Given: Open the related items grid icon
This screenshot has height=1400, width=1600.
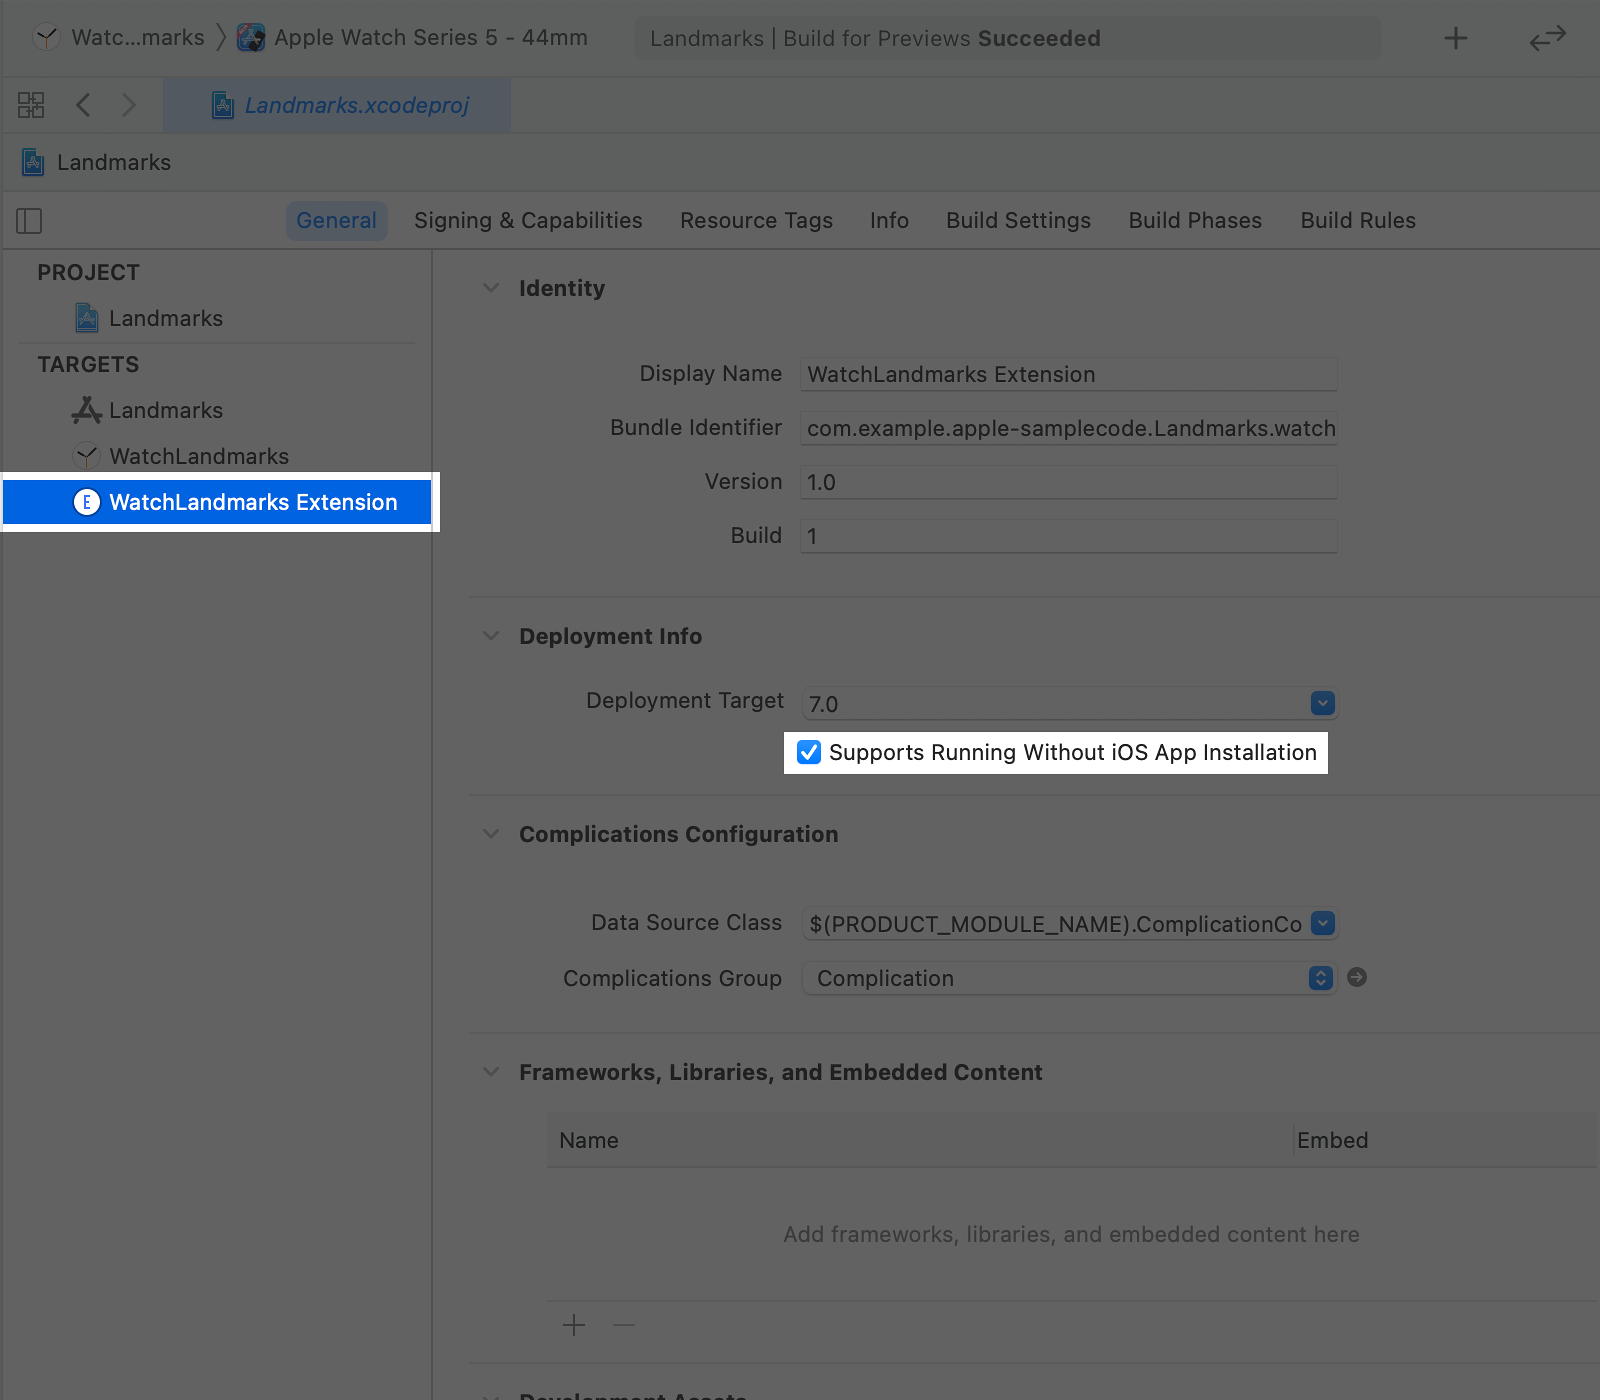Looking at the screenshot, I should (x=31, y=105).
